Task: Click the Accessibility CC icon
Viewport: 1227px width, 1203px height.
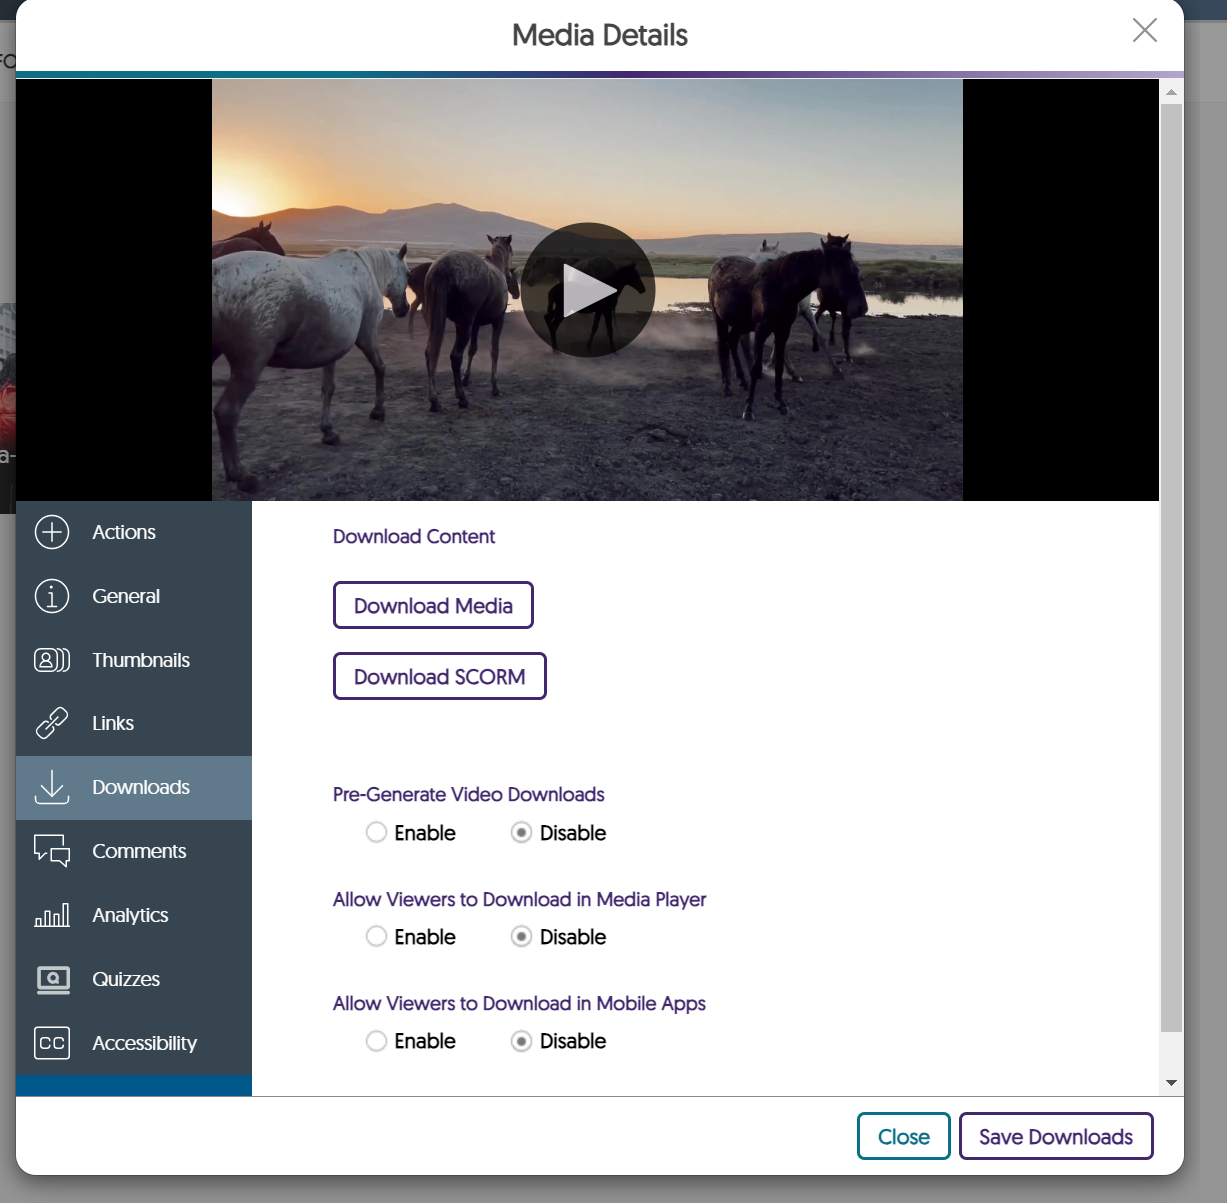Action: pos(52,1043)
